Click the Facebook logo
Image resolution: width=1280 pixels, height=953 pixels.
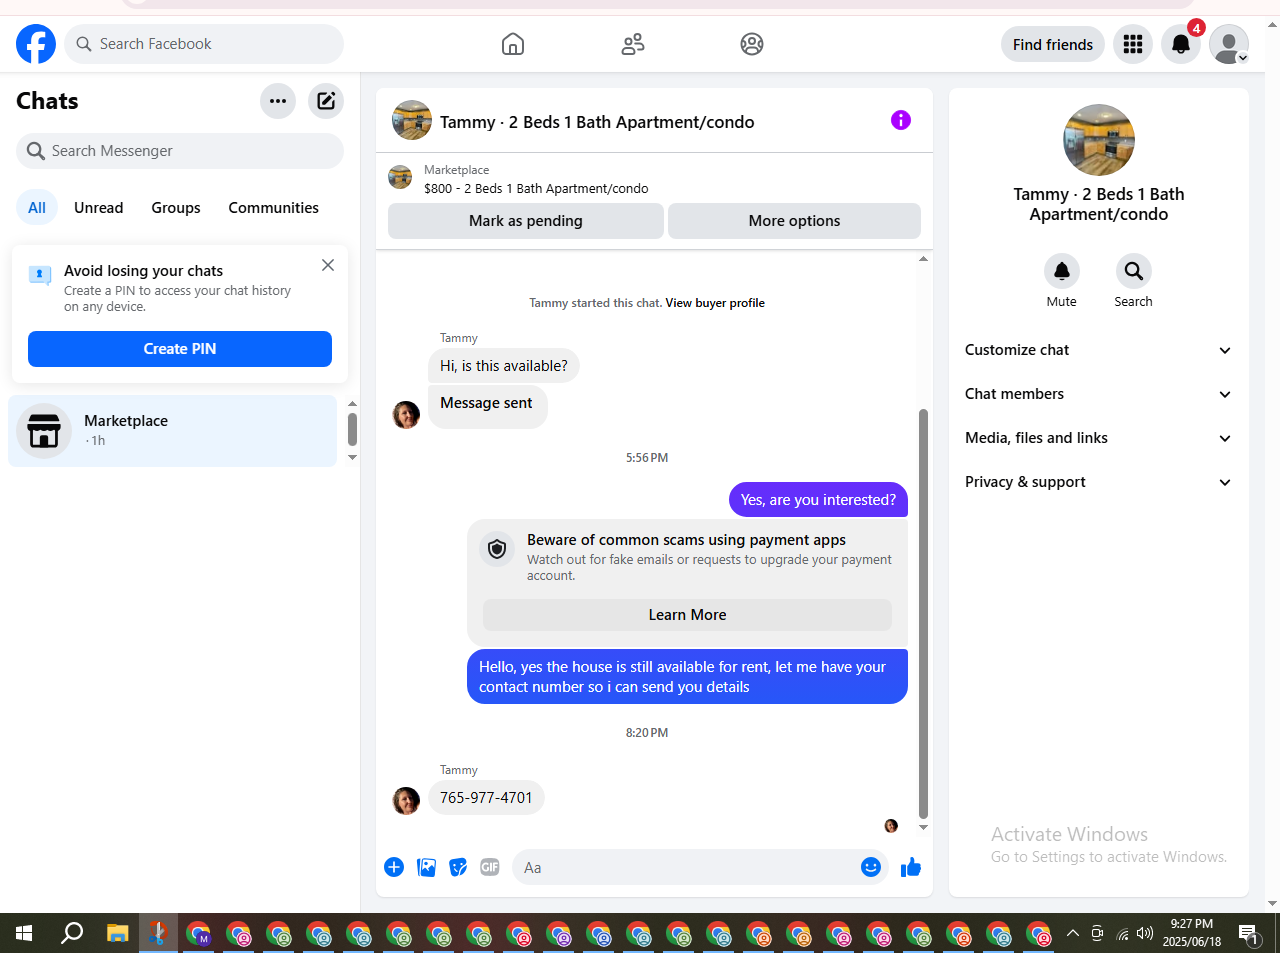(36, 44)
